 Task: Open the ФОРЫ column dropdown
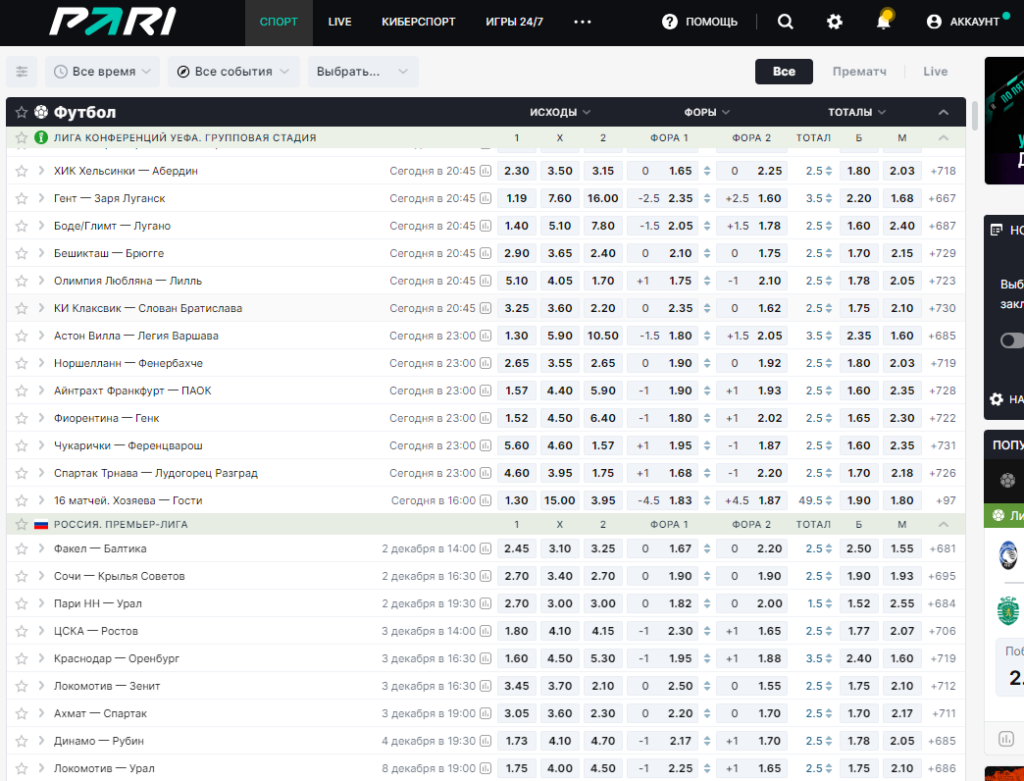[x=707, y=112]
